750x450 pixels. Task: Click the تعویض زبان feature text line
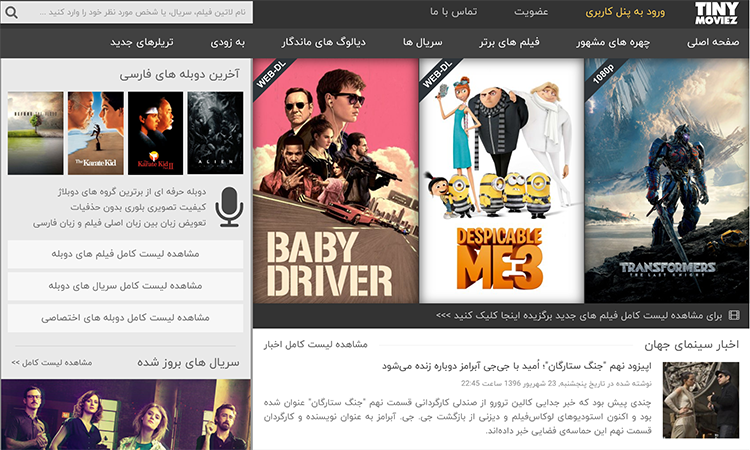(120, 223)
